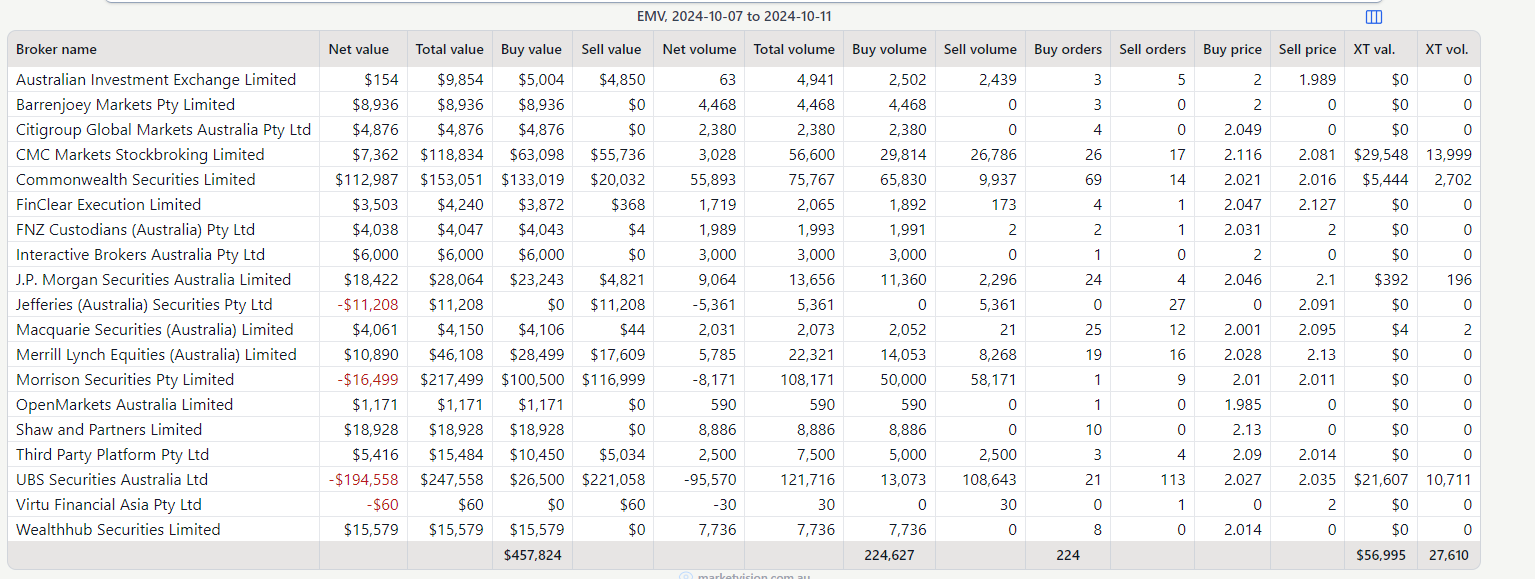The image size is (1535, 579).
Task: Click the Buy volume column header
Action: 889,49
